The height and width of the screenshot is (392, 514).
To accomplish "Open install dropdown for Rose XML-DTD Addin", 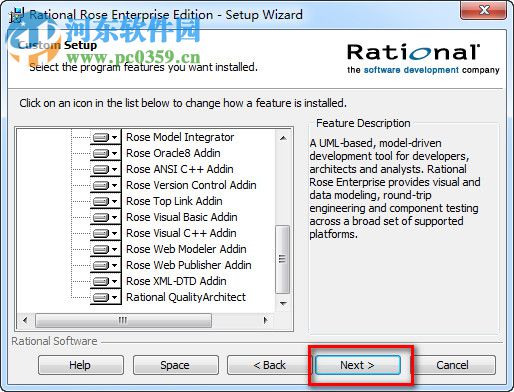I will 105,281.
